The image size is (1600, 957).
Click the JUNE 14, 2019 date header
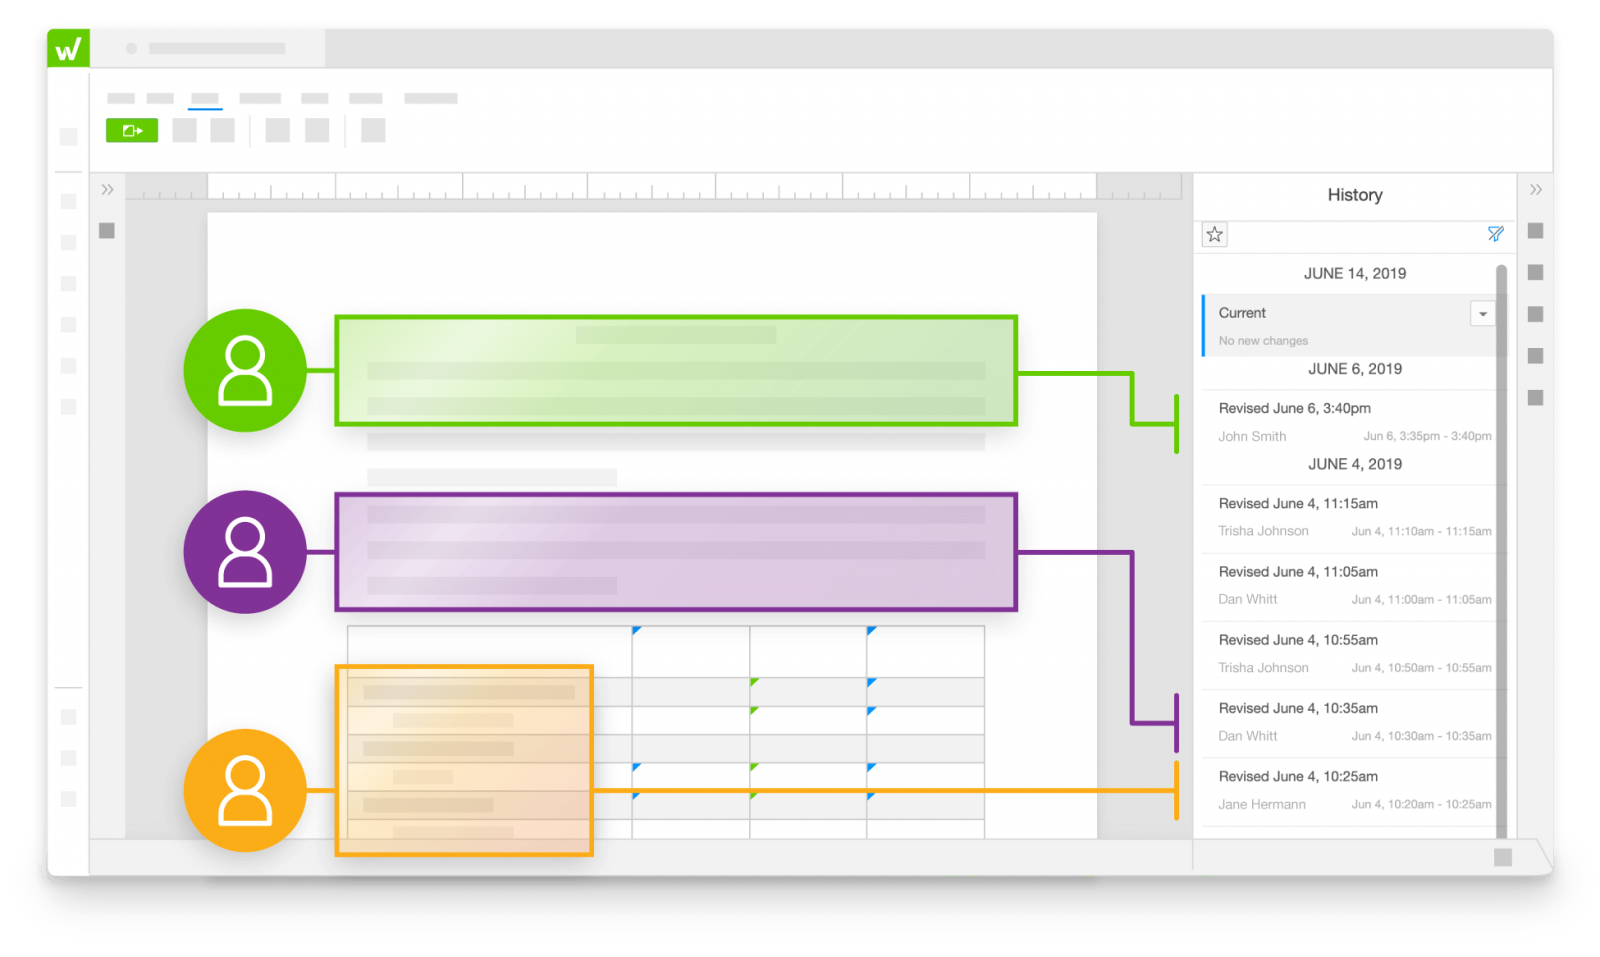click(x=1354, y=273)
